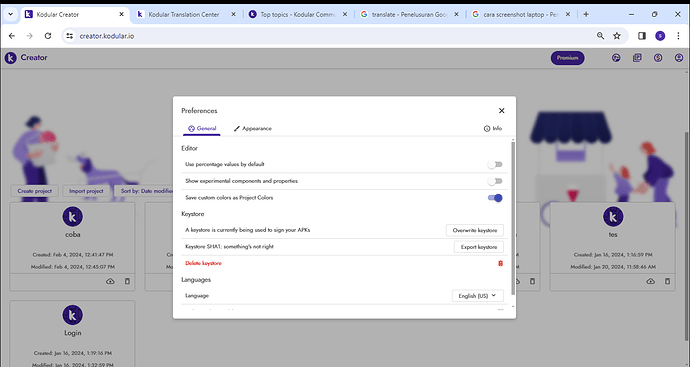Click the Overwrite keystore button
Screen dimensions: 690x367
475,230
